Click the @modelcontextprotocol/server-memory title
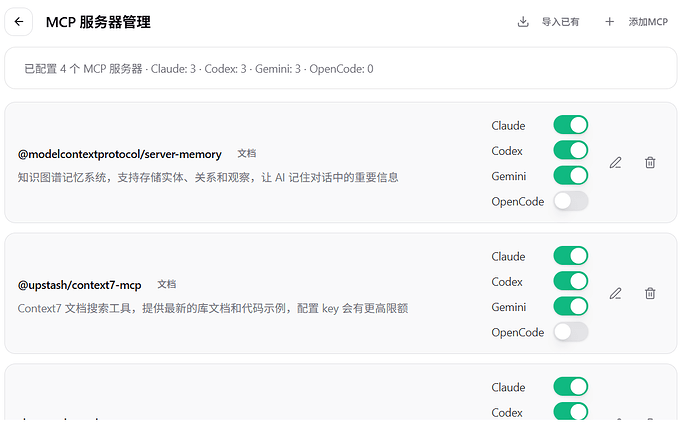690x439 pixels. click(x=120, y=154)
